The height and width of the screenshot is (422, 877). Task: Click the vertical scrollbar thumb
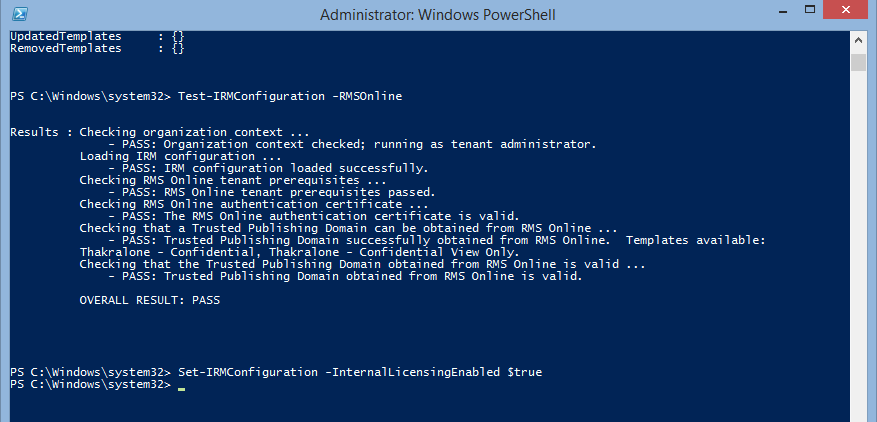pos(858,62)
